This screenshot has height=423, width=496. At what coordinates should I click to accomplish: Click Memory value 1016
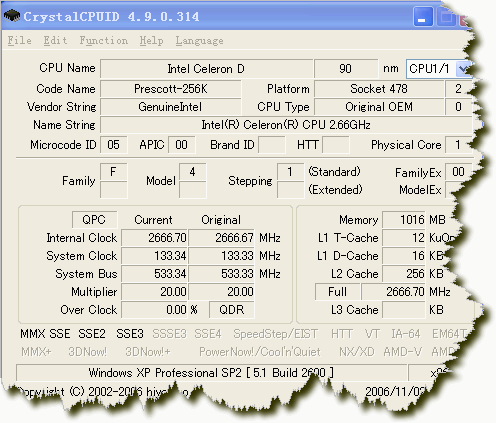404,220
